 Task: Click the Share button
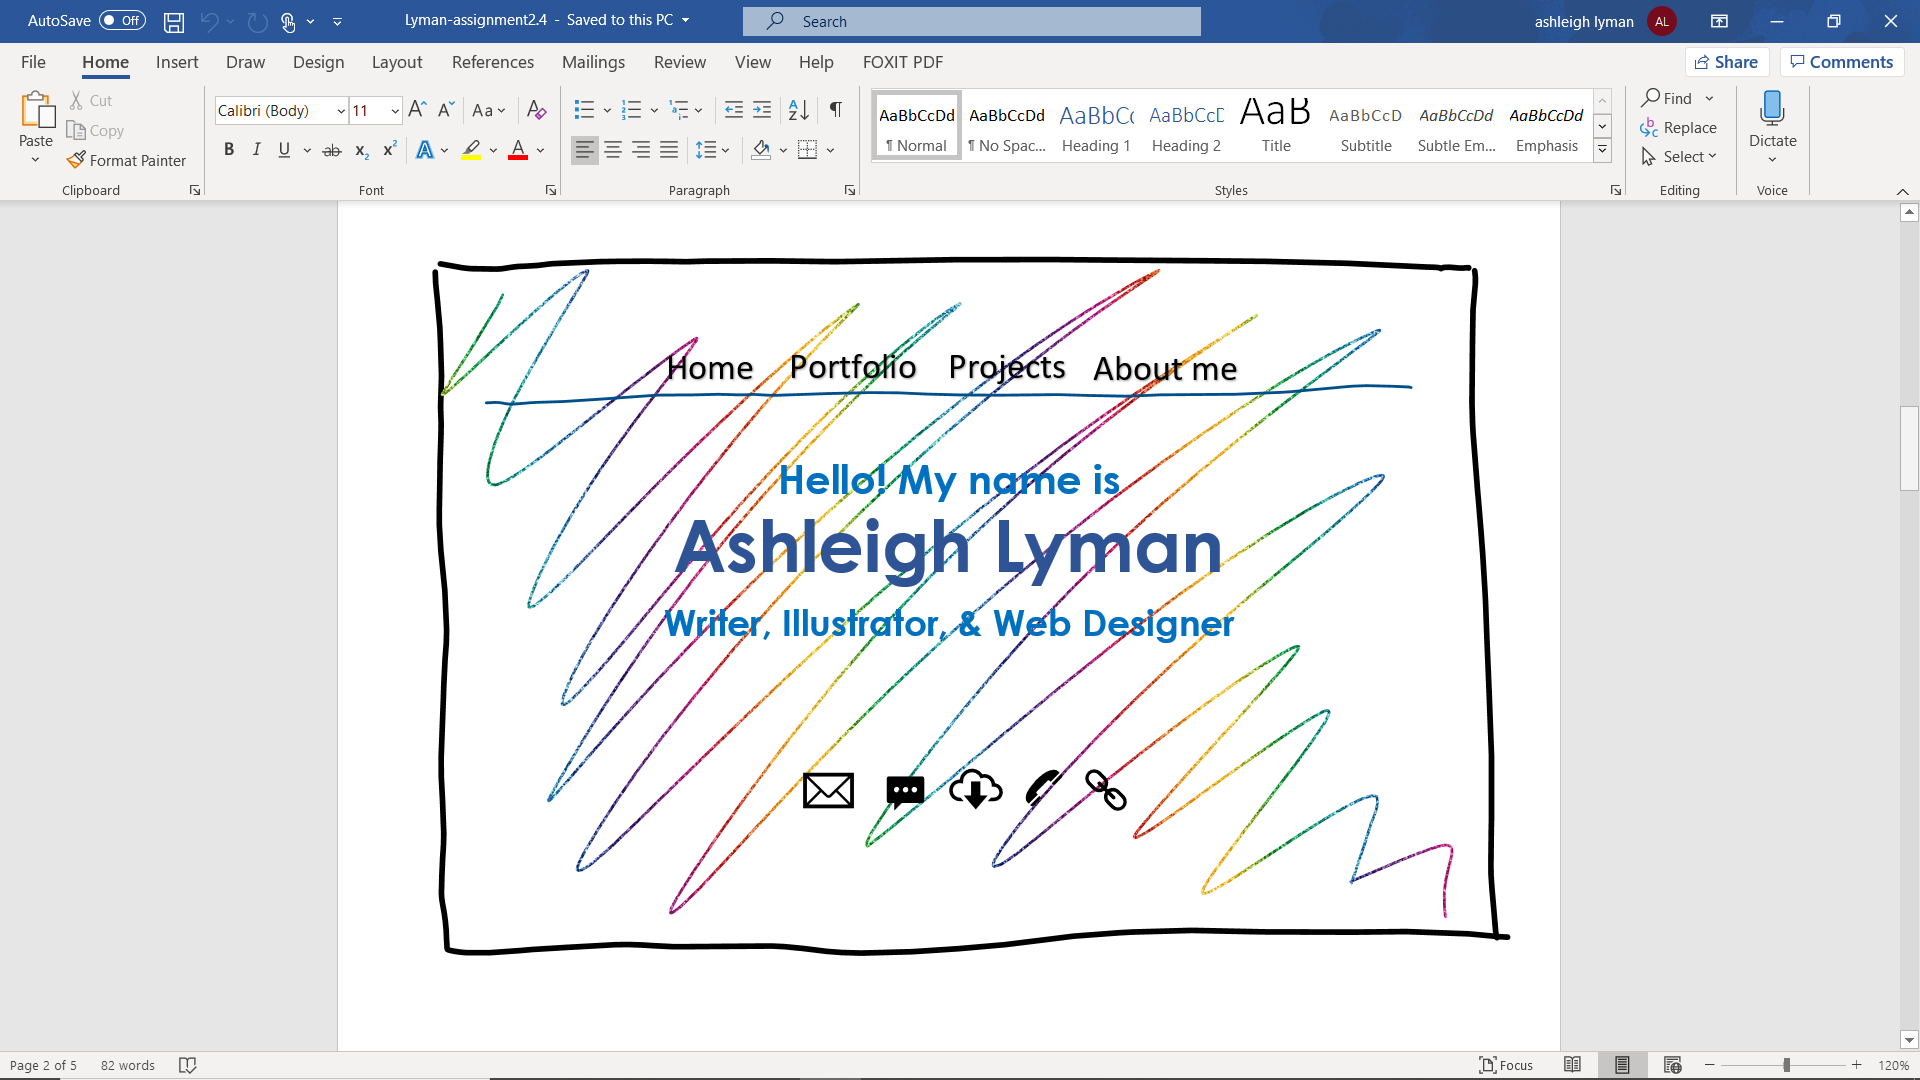tap(1727, 62)
